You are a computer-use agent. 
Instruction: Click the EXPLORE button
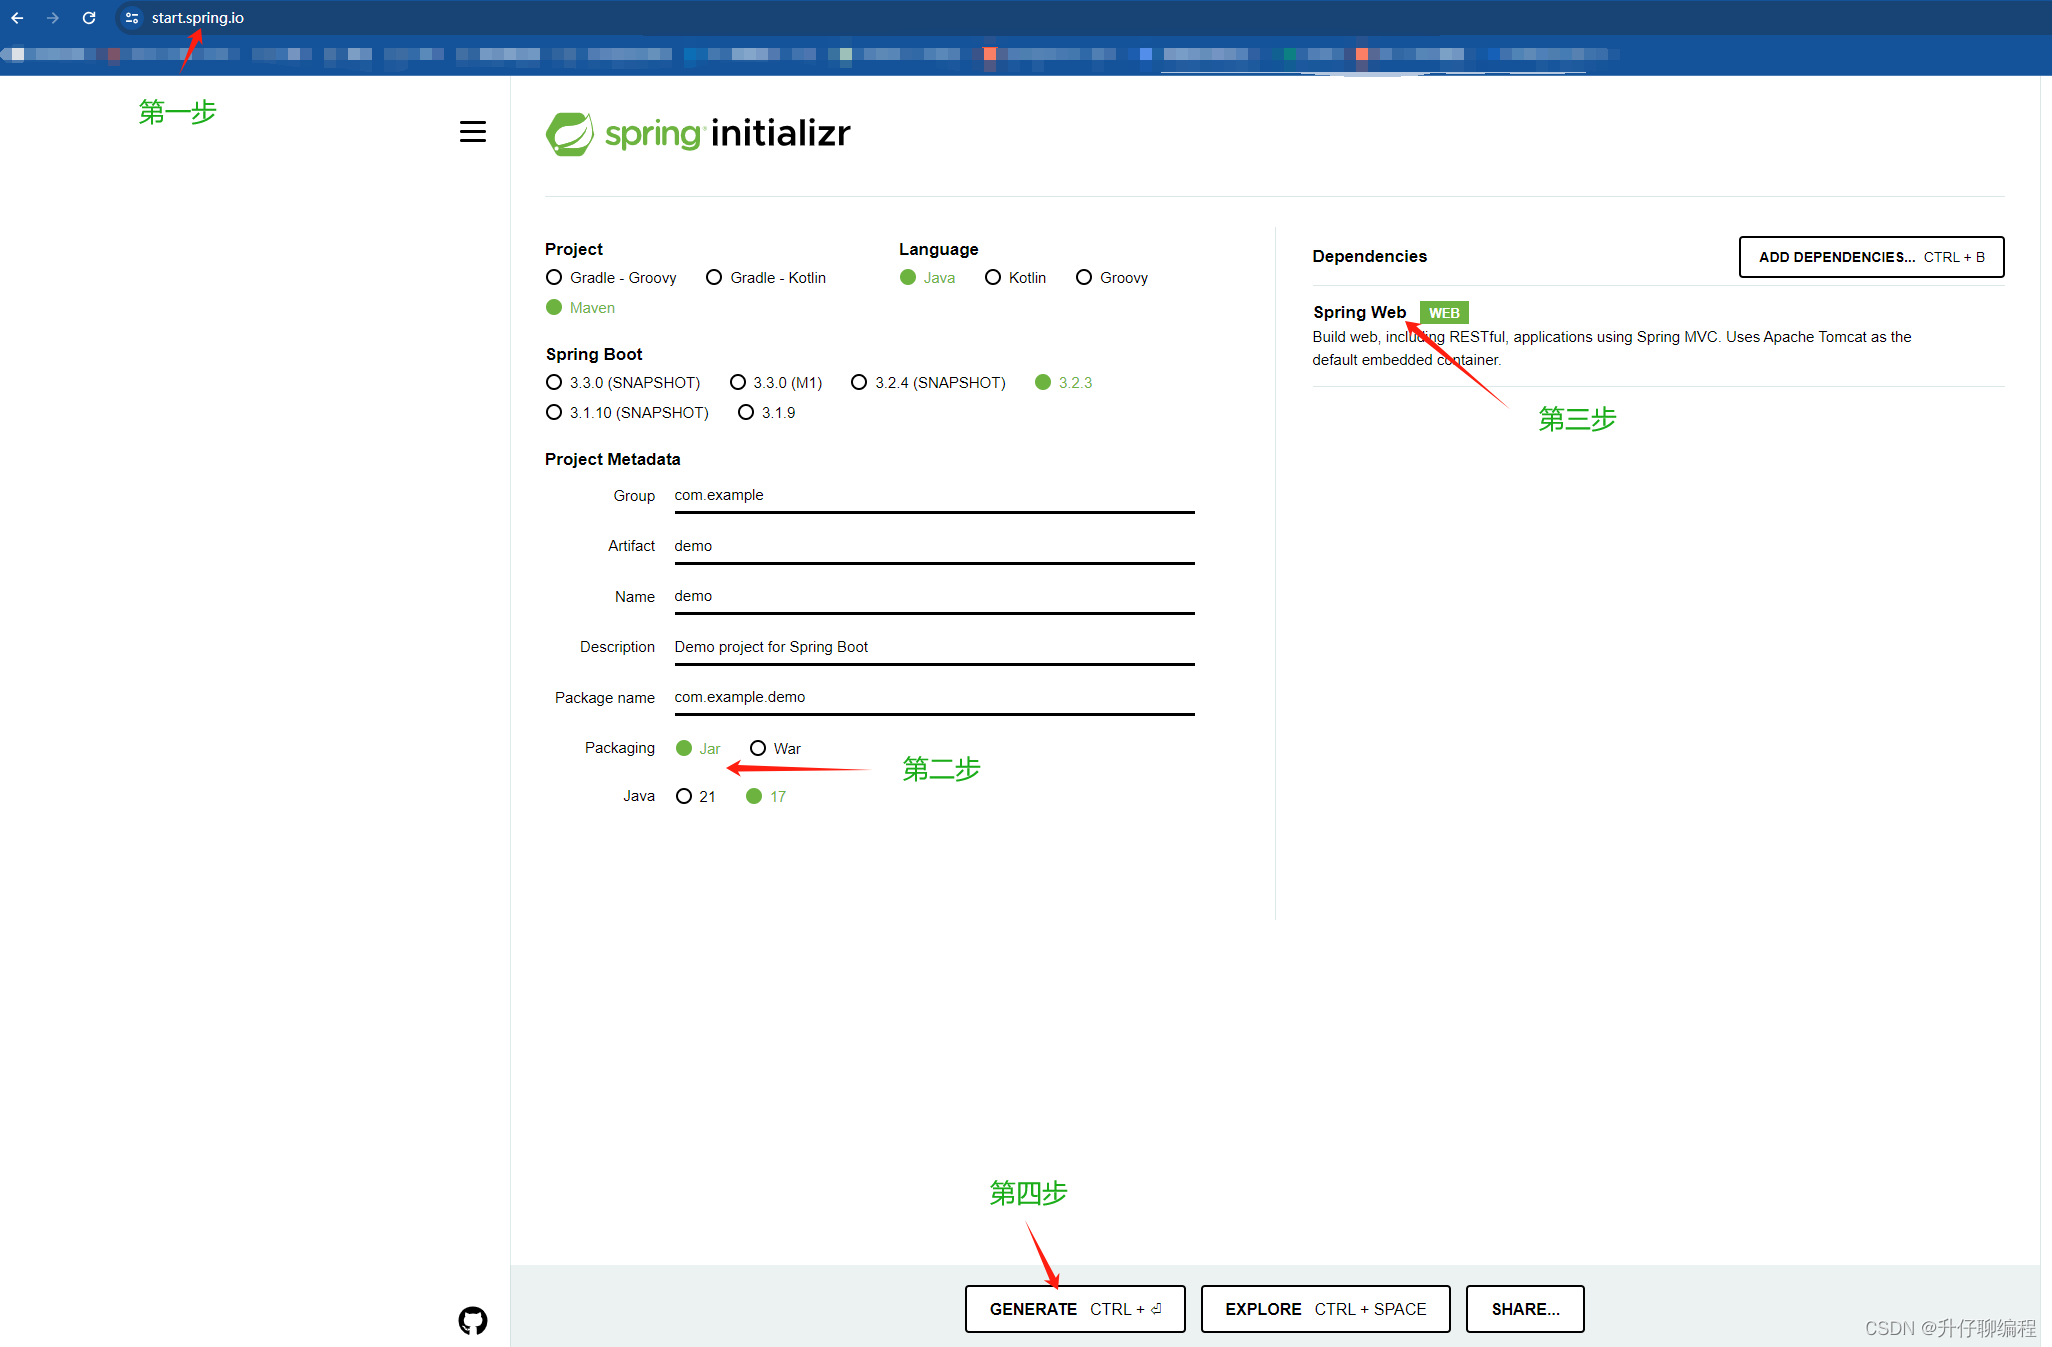point(1325,1309)
